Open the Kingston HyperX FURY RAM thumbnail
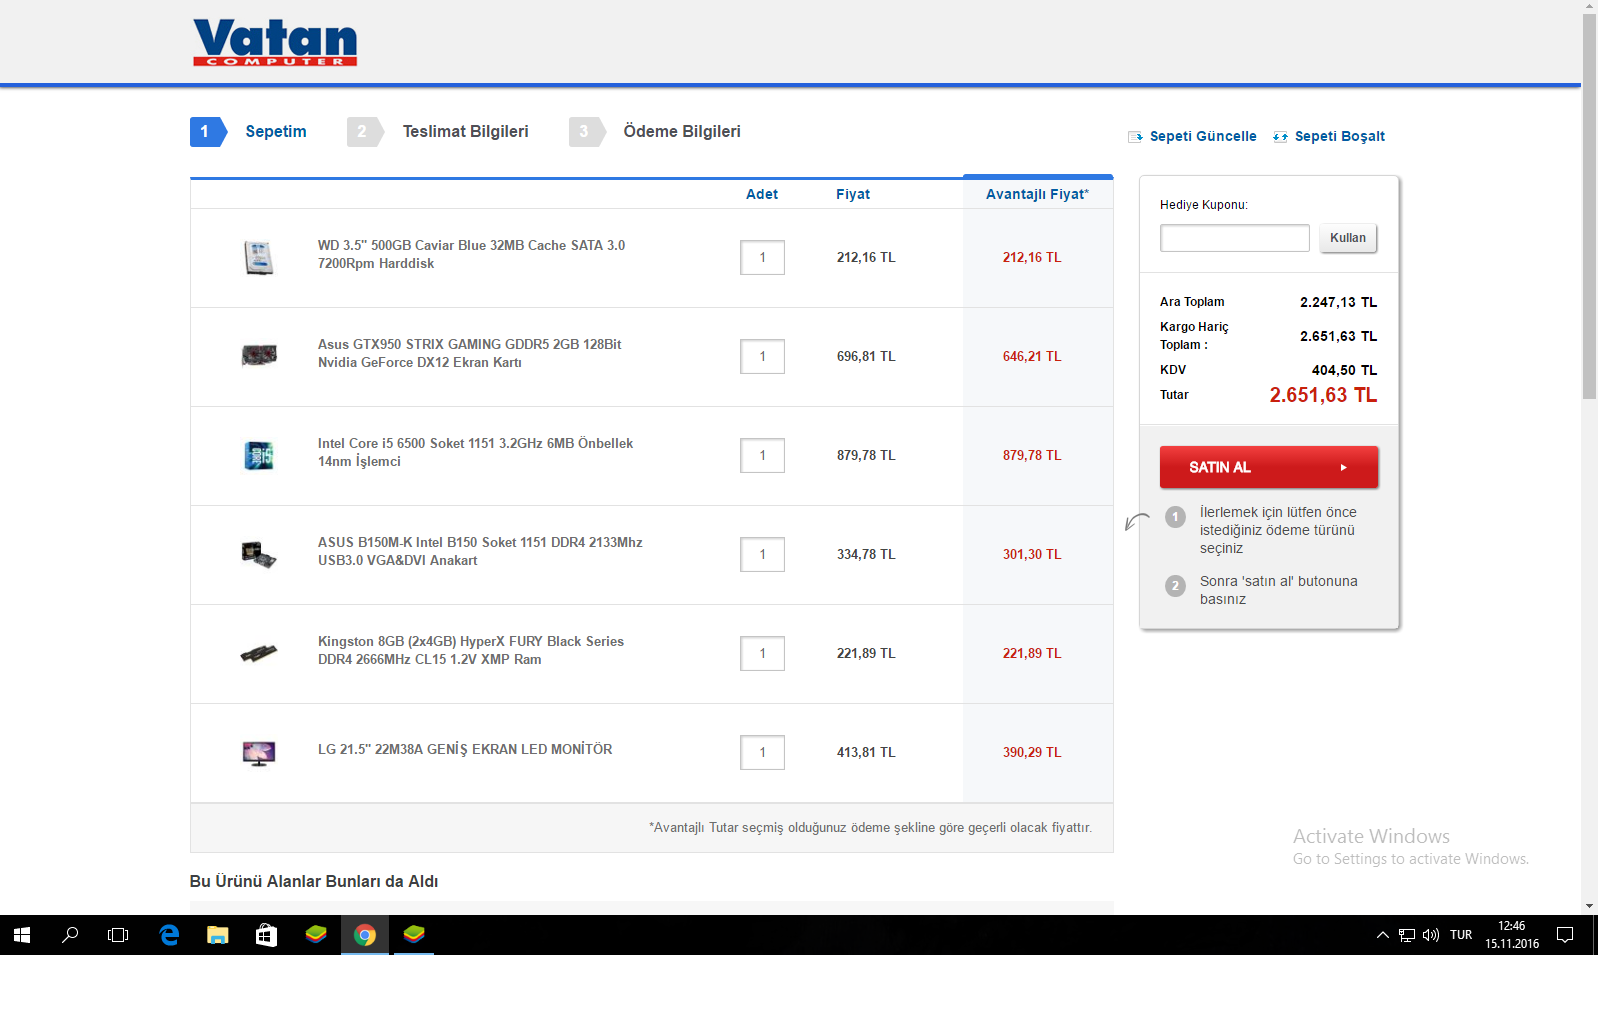The image size is (1600, 1024). pyautogui.click(x=259, y=653)
